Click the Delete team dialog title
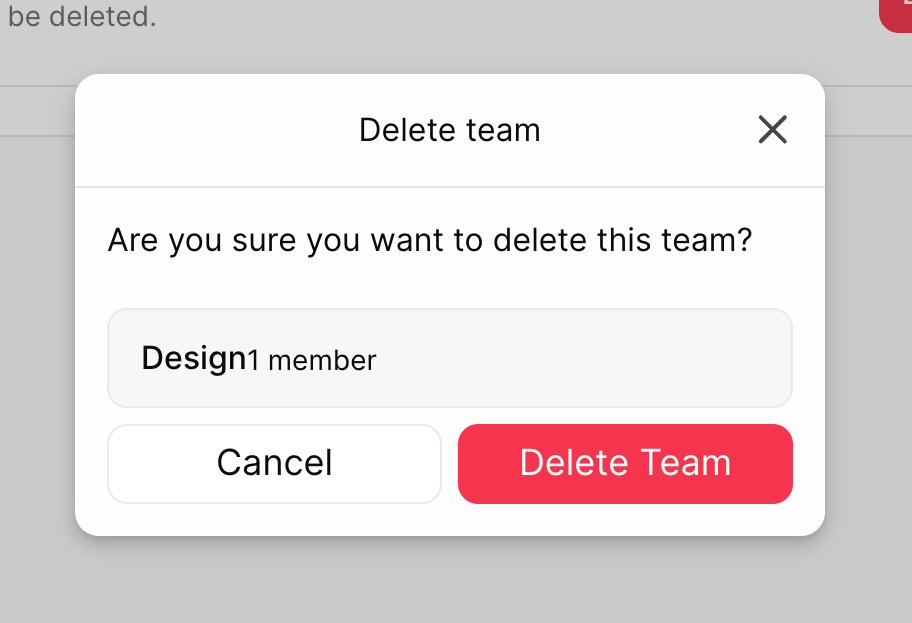Viewport: 912px width, 623px height. [449, 130]
